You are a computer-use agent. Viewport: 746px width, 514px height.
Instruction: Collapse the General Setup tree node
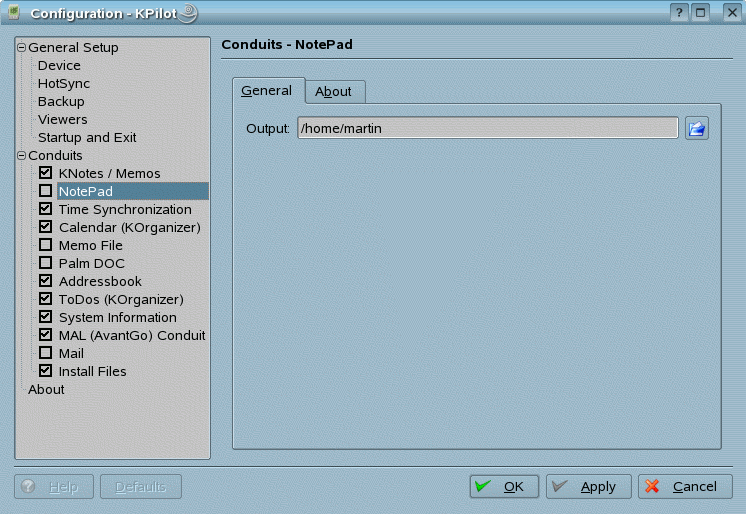coord(21,47)
